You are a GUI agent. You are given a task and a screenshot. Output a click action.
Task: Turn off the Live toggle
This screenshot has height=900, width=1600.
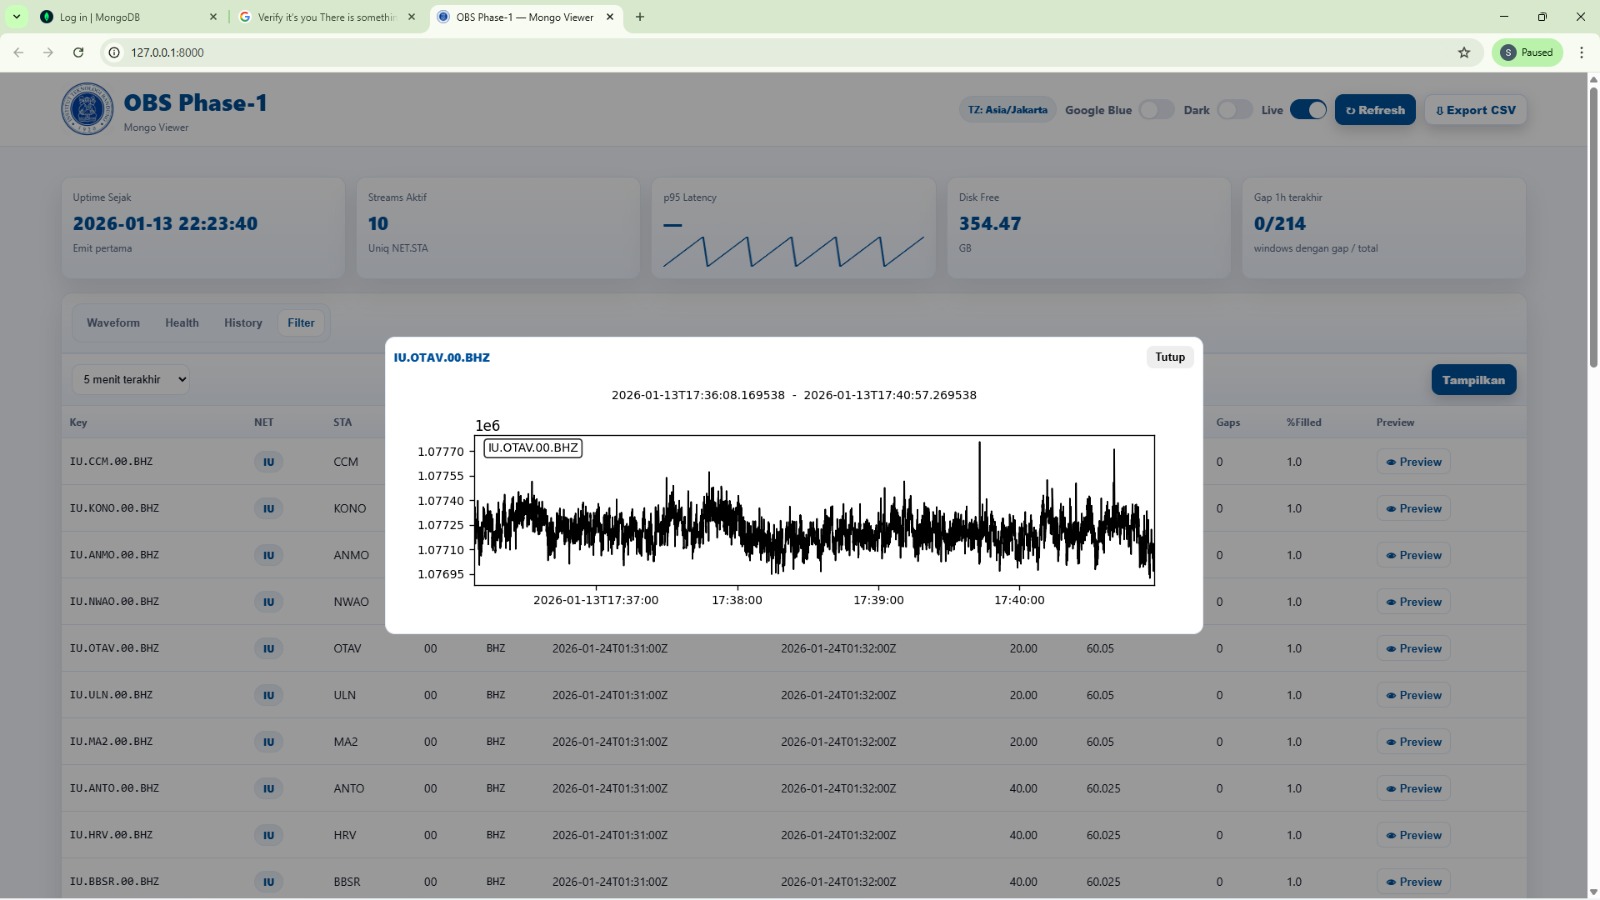[1308, 110]
